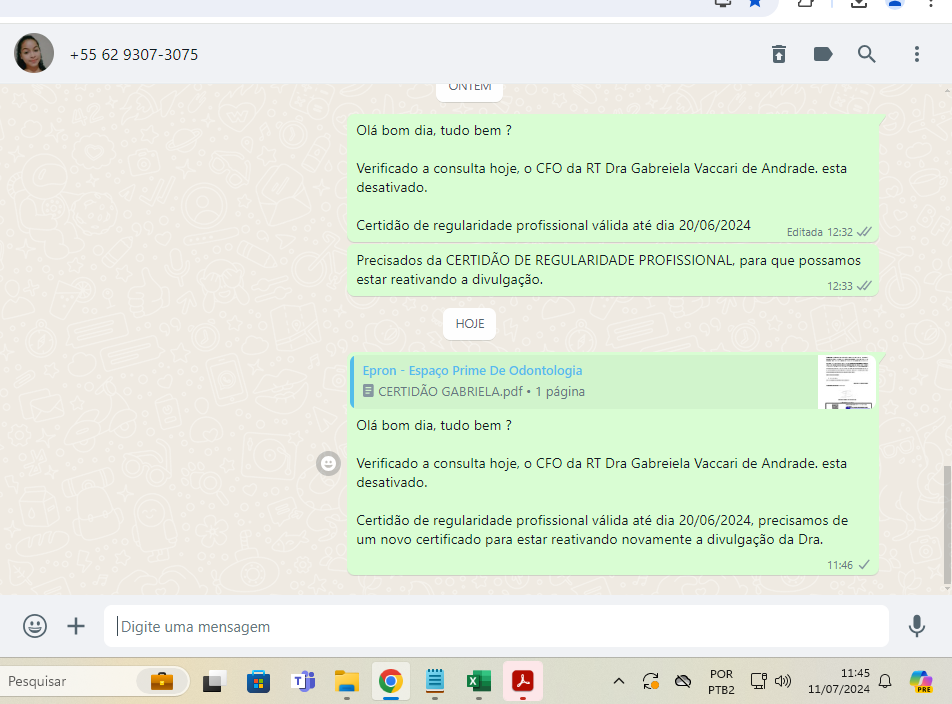Click the delete chat trash icon

point(778,54)
